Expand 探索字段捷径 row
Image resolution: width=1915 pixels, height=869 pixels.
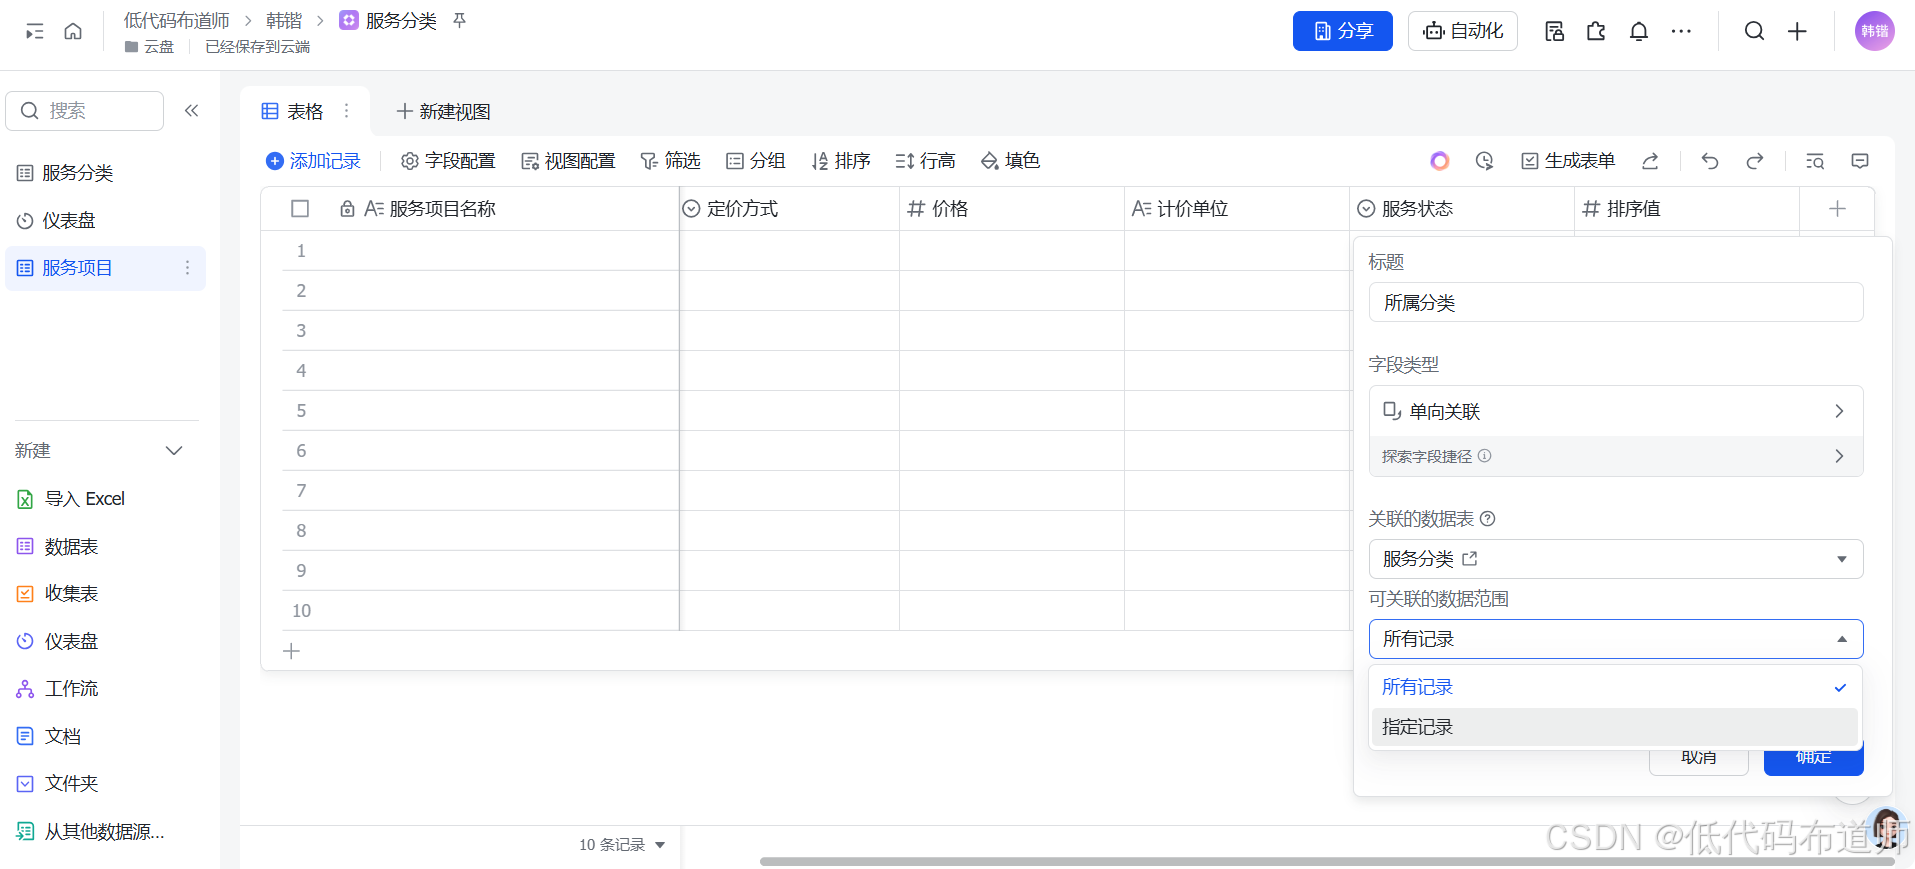coord(1615,456)
